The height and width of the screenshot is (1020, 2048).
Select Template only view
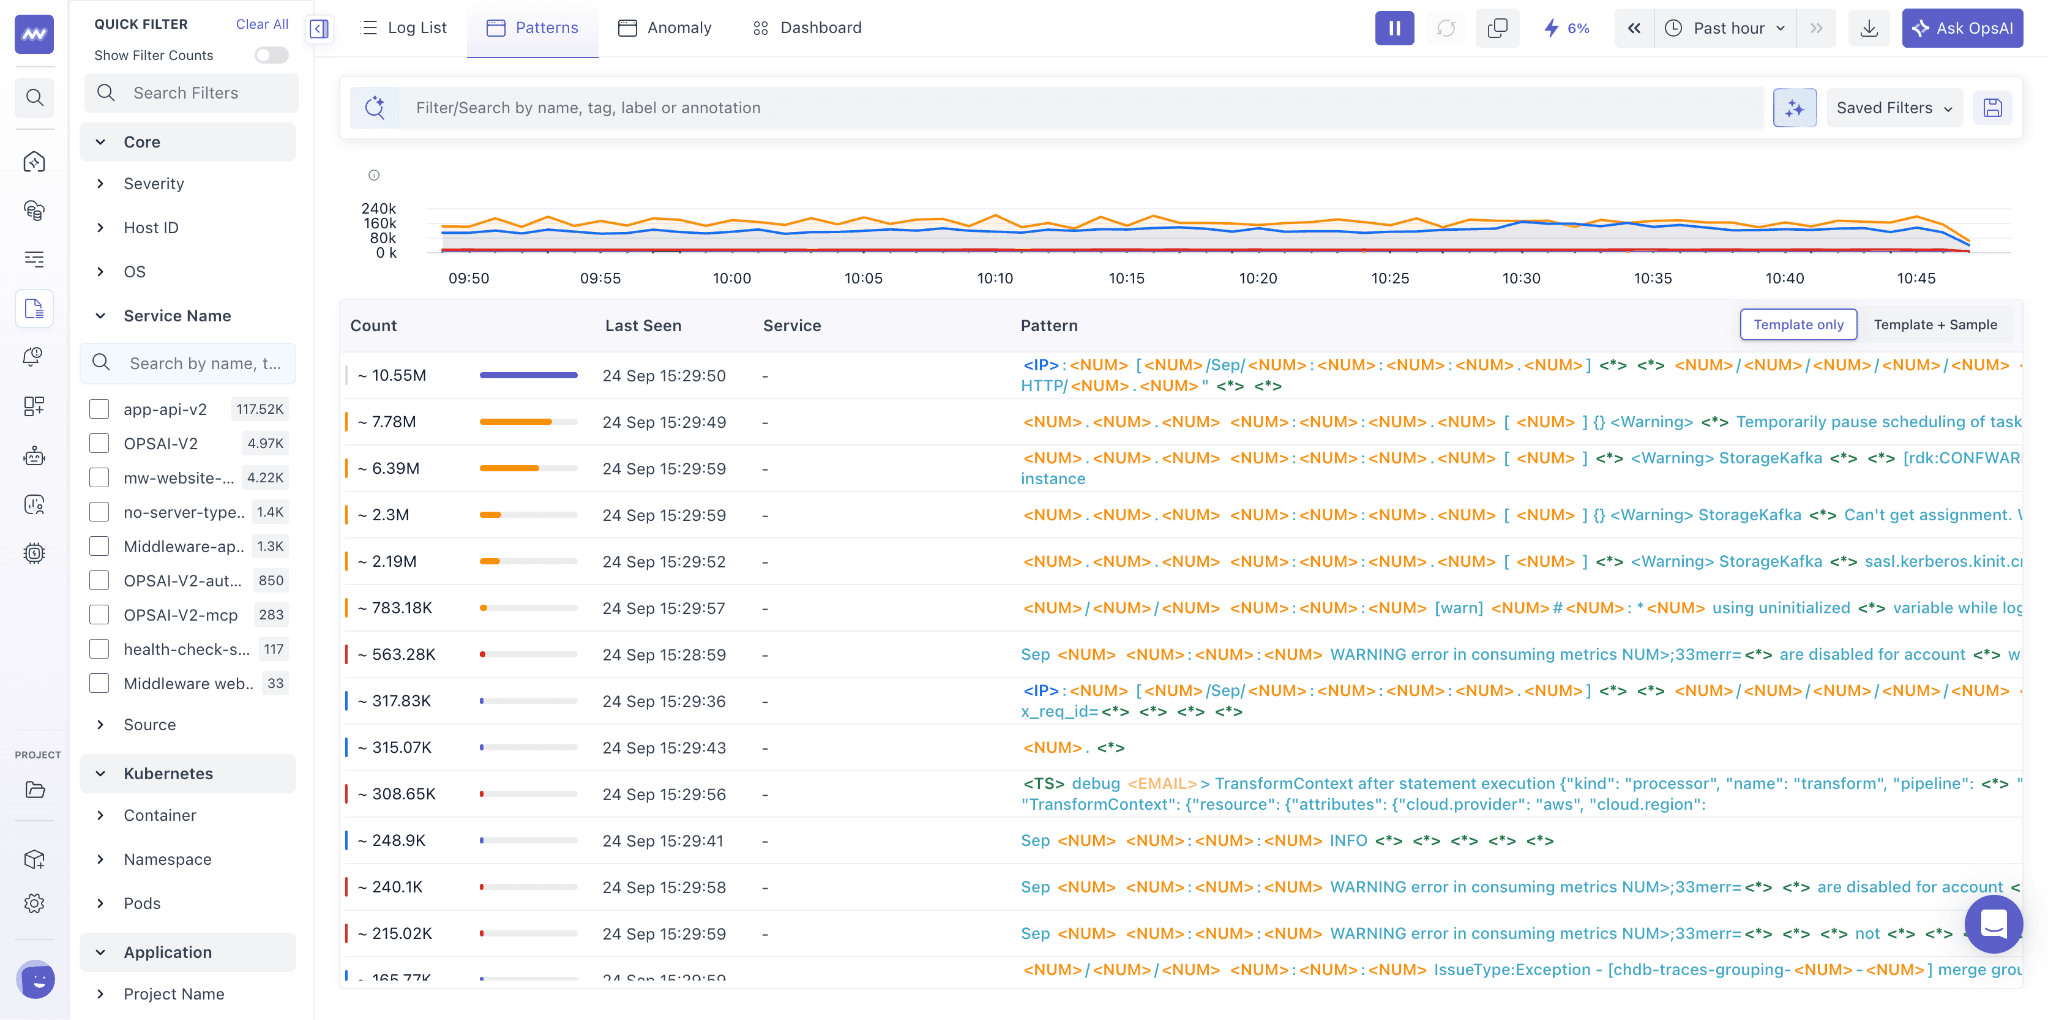(x=1798, y=325)
